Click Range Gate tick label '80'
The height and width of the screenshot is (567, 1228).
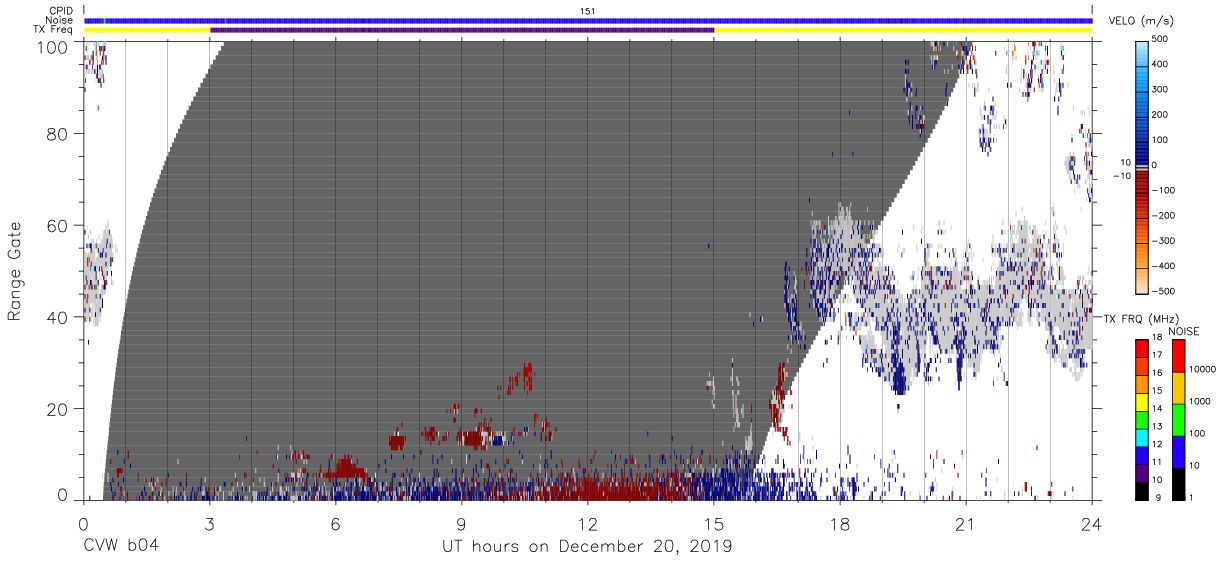[58, 135]
